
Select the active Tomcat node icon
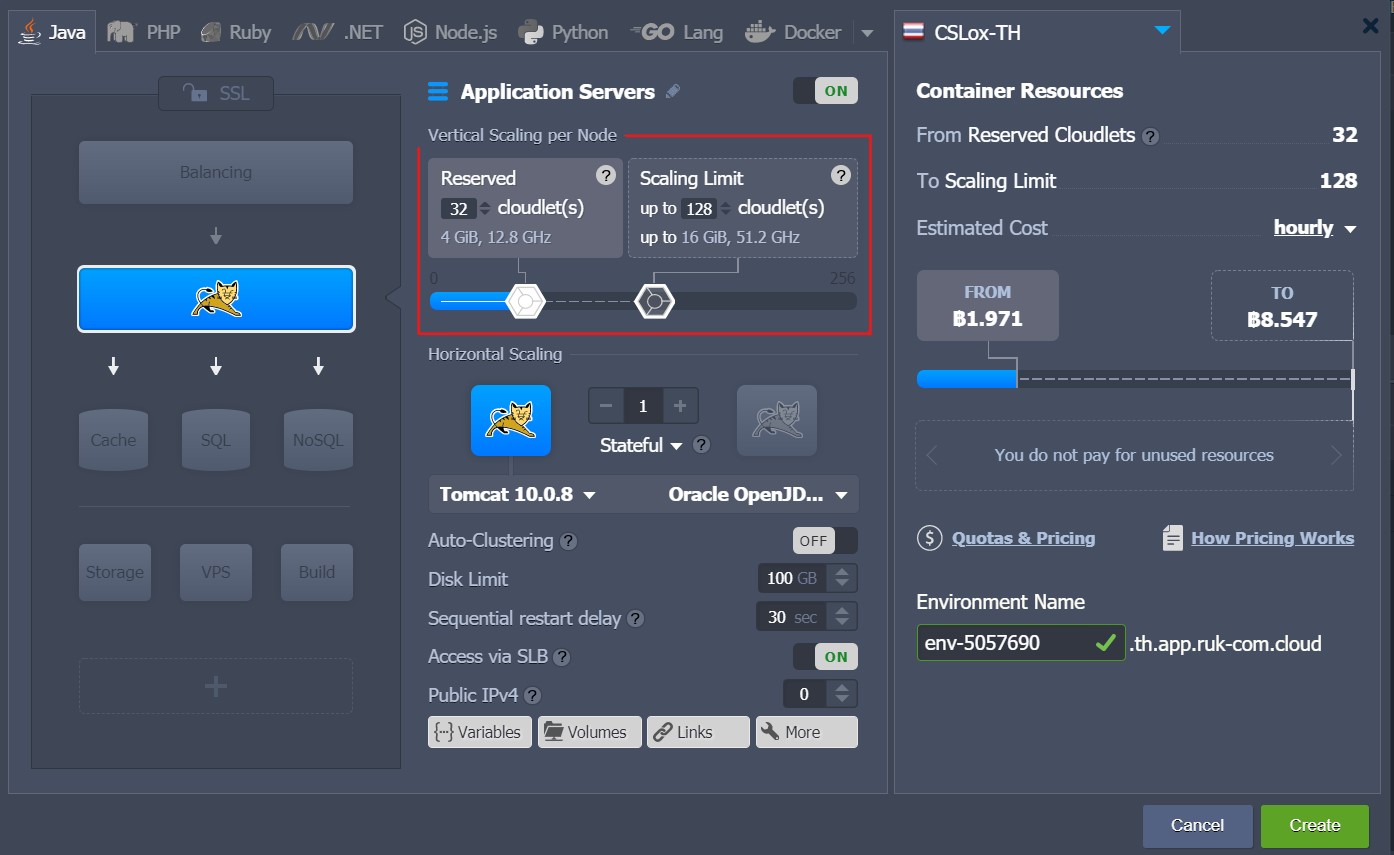tap(511, 420)
